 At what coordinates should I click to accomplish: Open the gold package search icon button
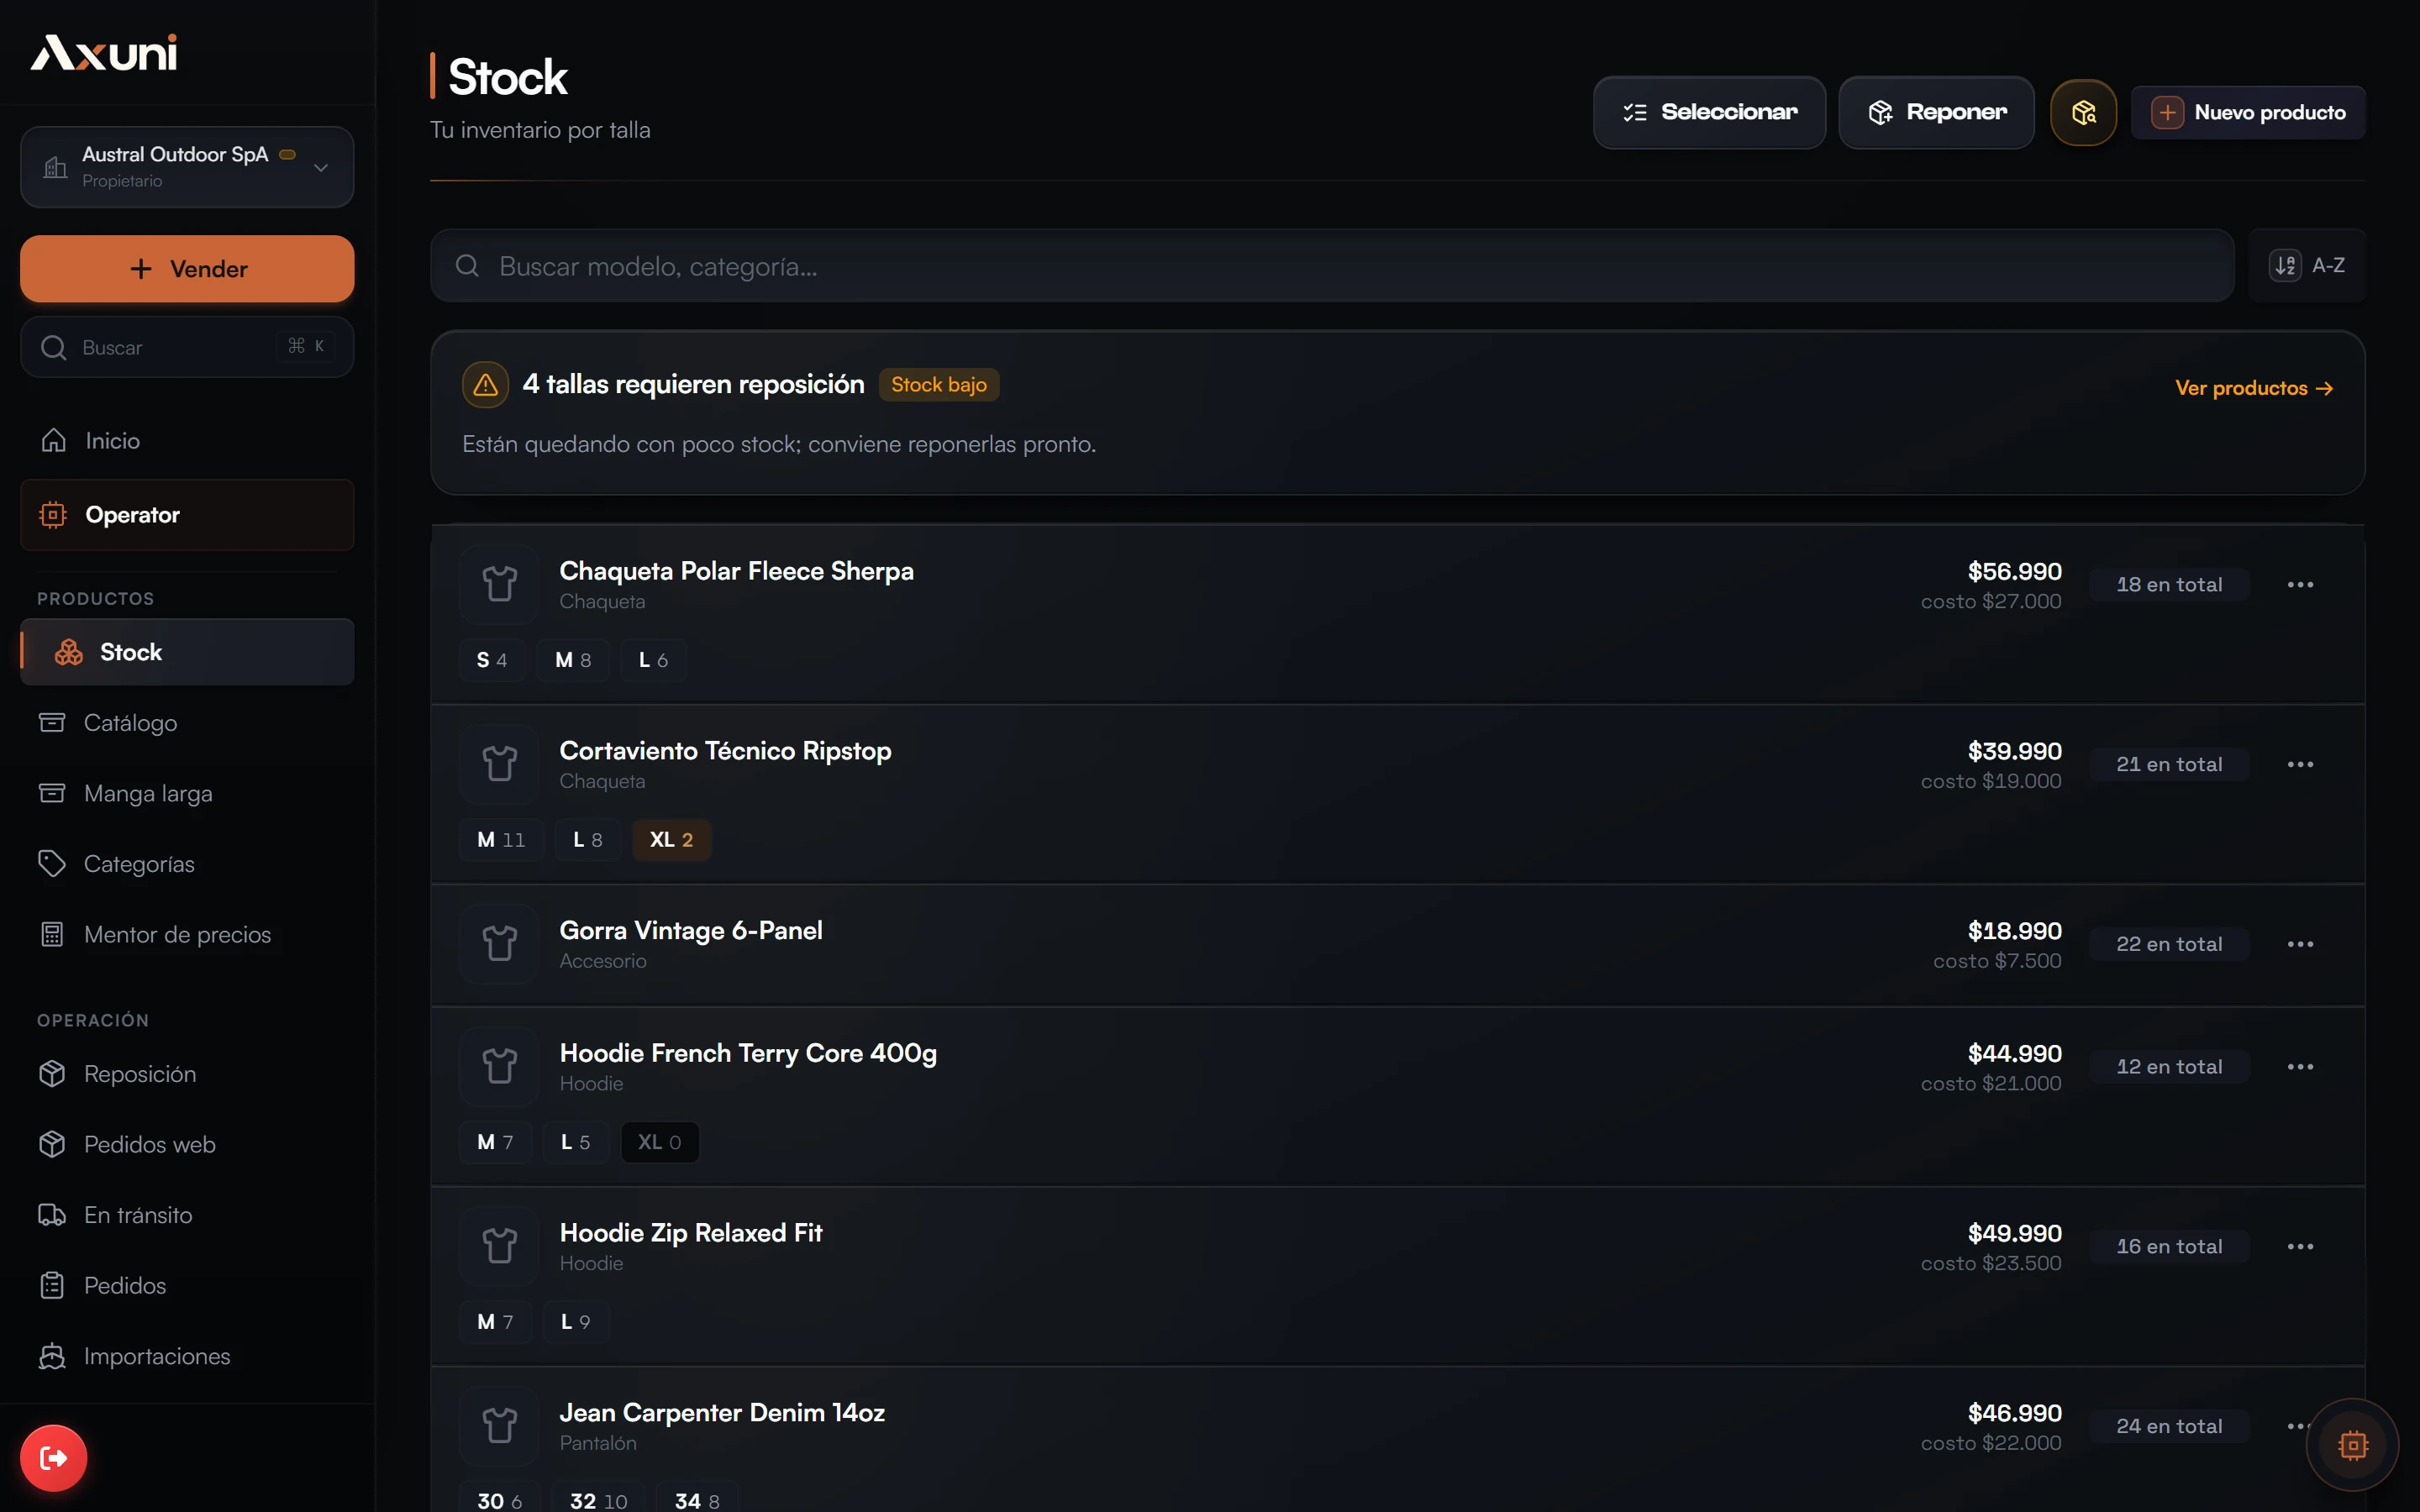[x=2083, y=112]
